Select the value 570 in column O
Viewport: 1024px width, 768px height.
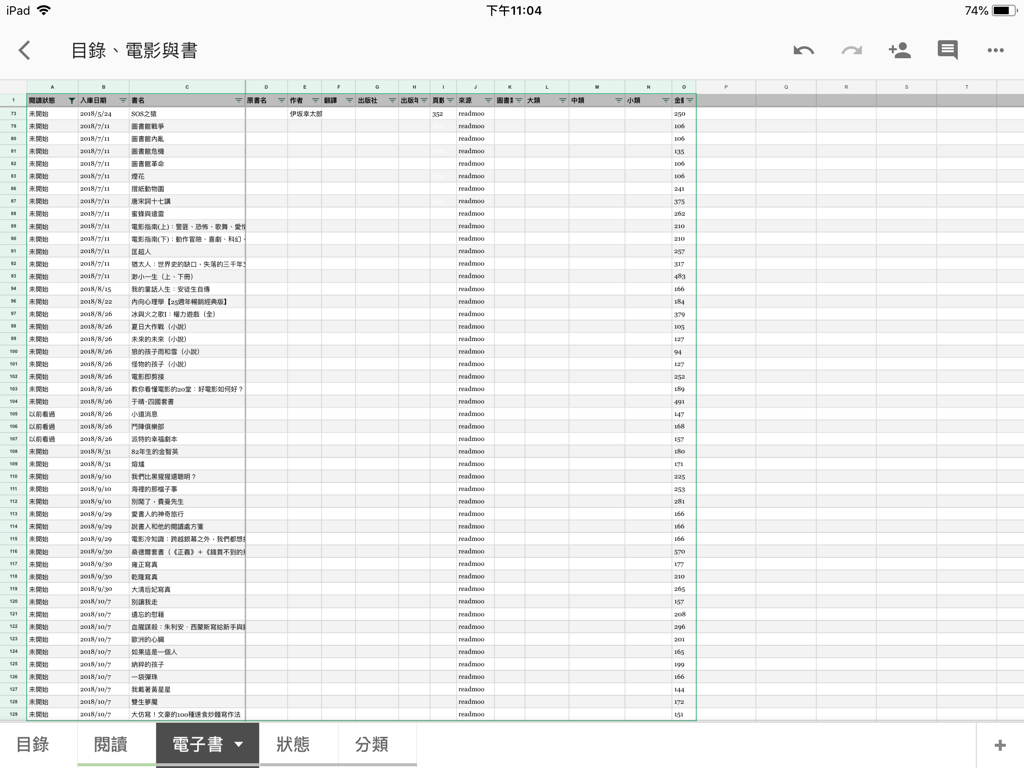click(x=684, y=552)
